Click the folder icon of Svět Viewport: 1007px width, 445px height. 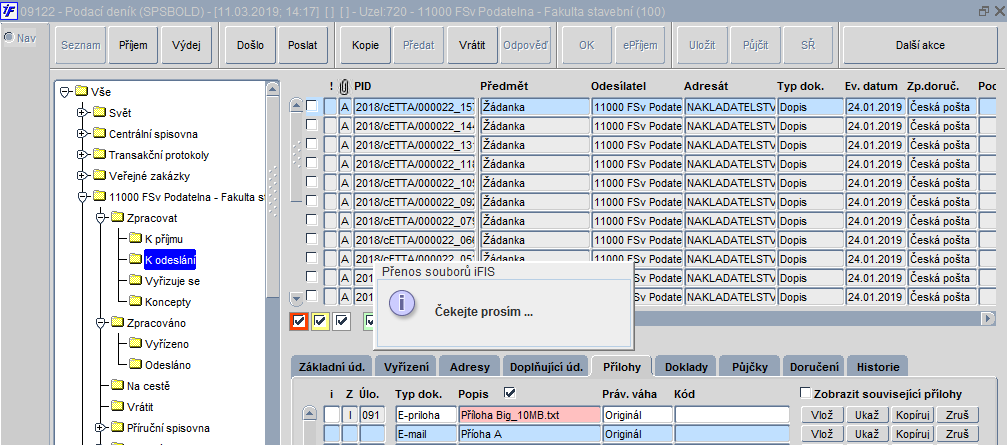coord(99,113)
